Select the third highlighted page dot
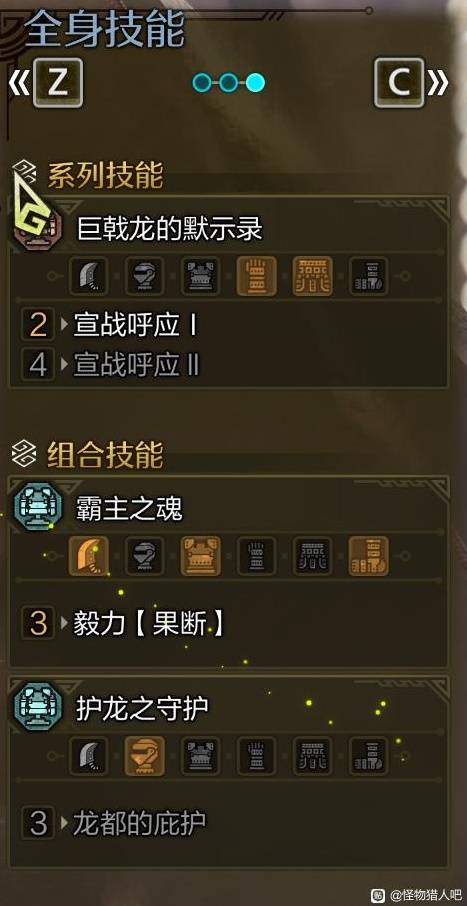Image resolution: width=467 pixels, height=906 pixels. [255, 83]
